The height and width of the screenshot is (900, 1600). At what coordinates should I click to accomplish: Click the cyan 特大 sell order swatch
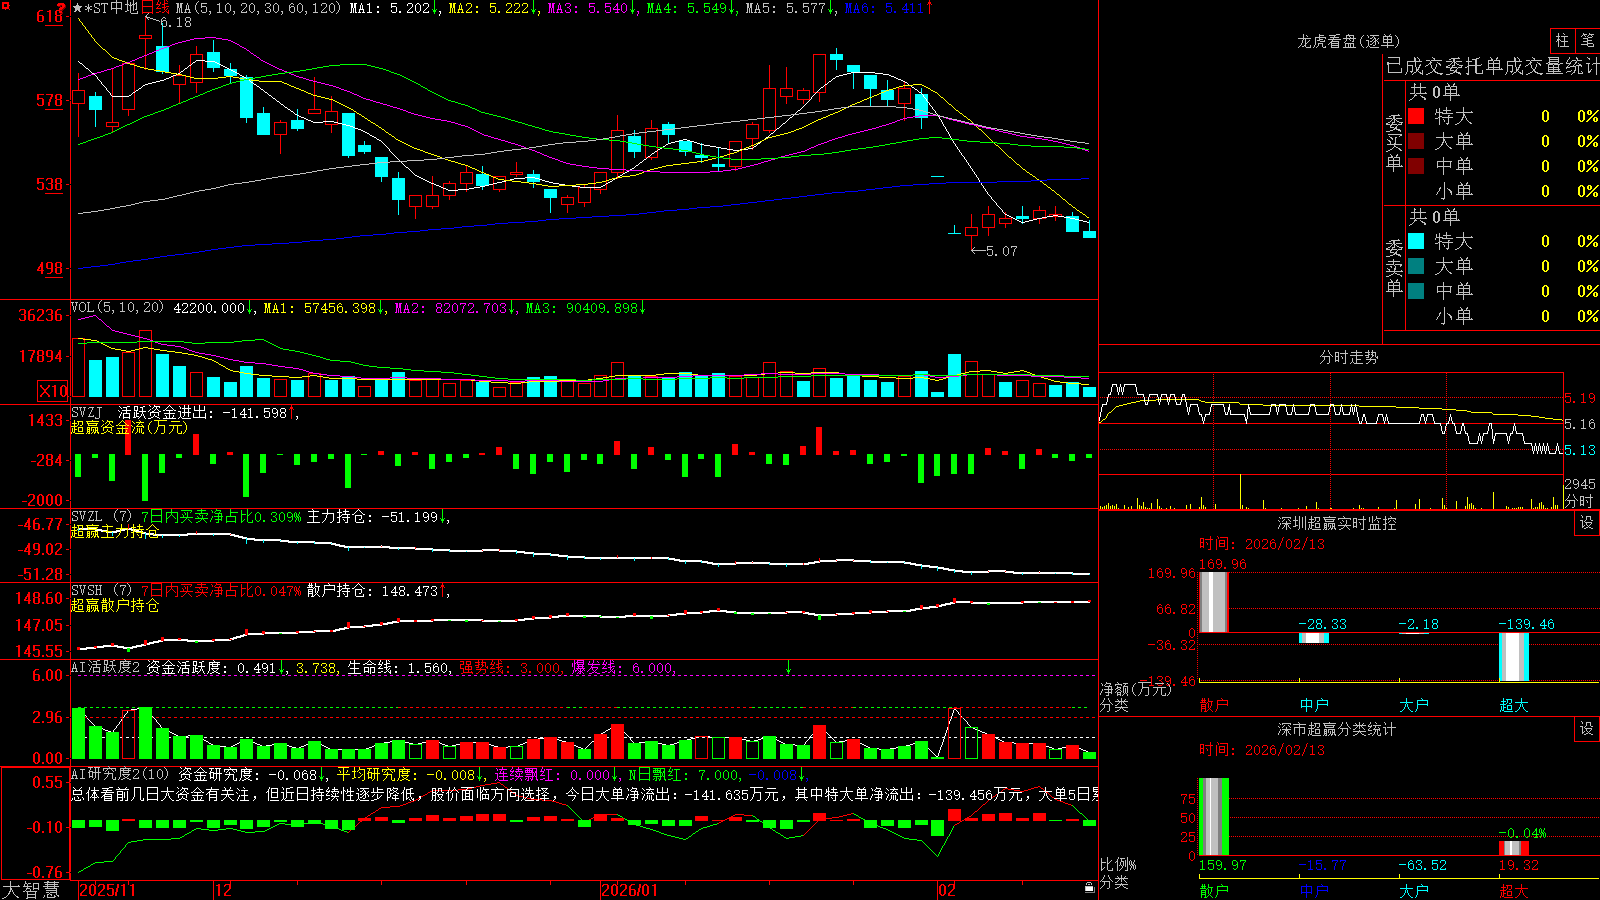point(1416,241)
